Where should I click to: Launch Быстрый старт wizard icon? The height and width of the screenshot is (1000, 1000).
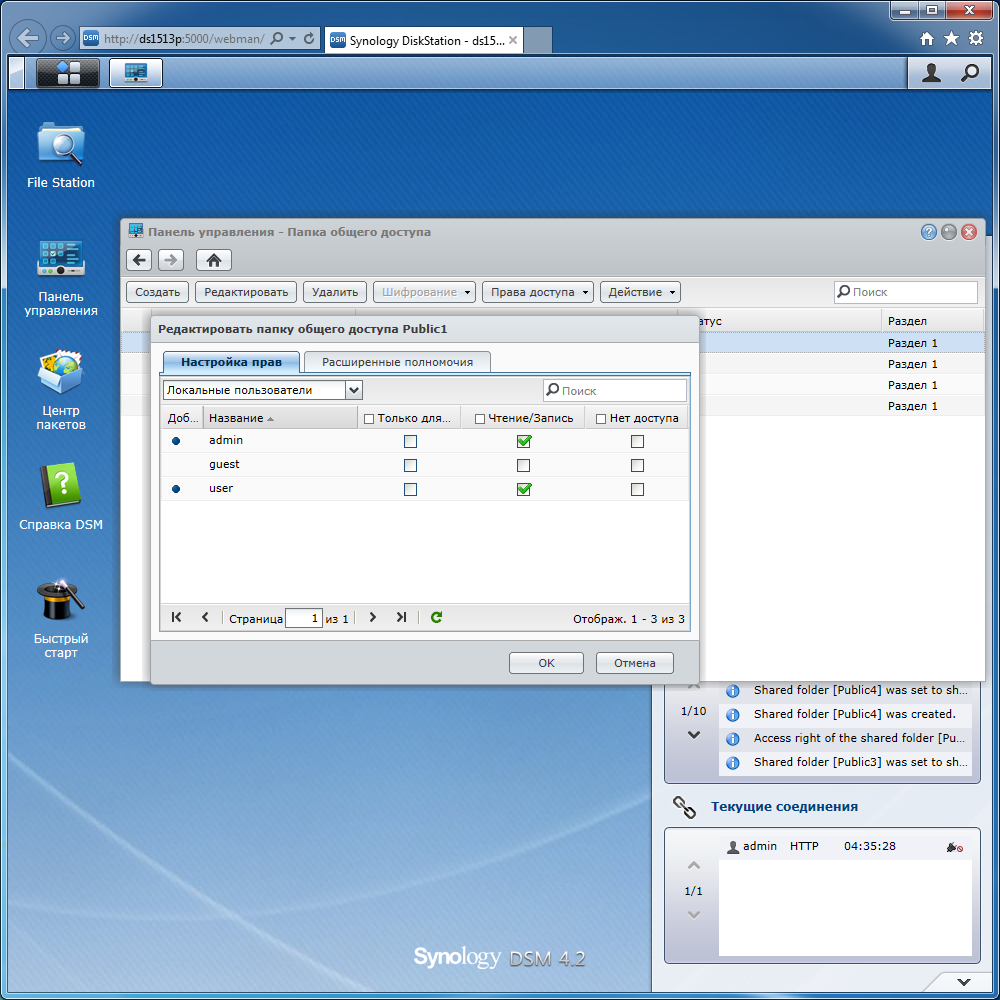pyautogui.click(x=61, y=618)
